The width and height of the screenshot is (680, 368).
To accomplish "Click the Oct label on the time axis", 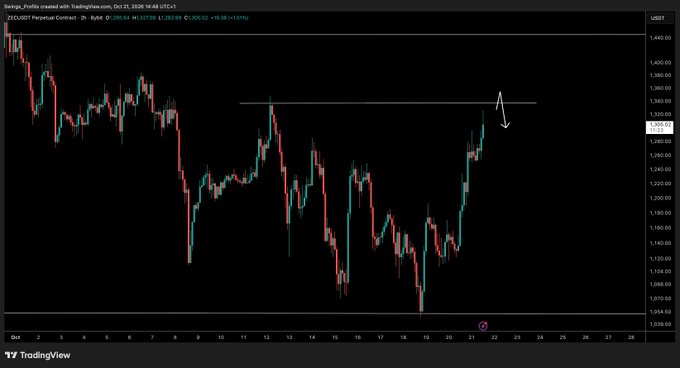I will [16, 337].
